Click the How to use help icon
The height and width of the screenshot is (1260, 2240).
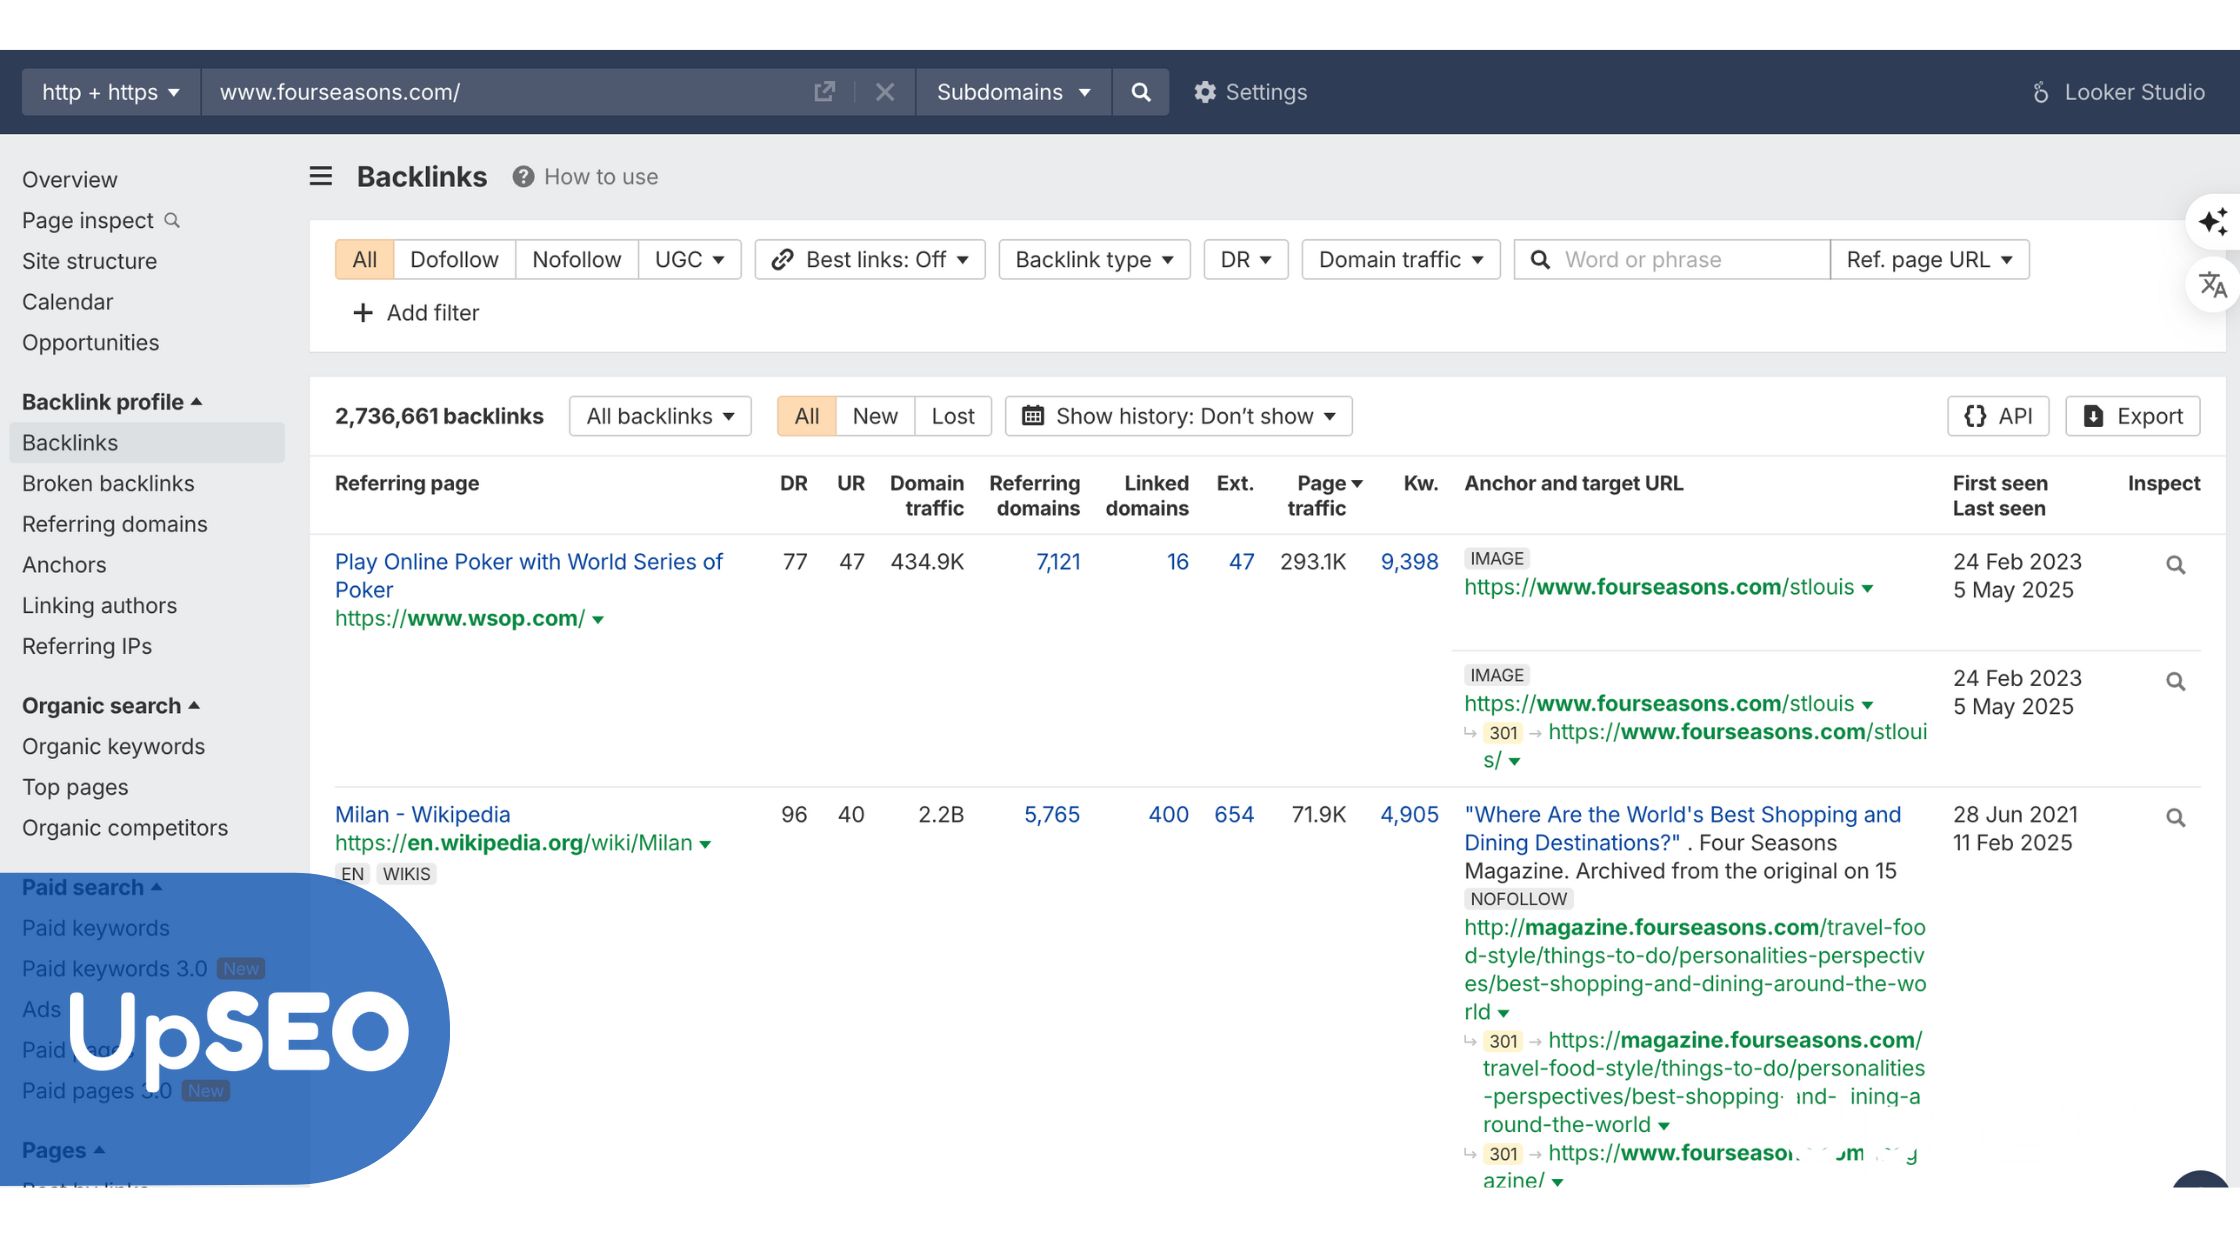pyautogui.click(x=523, y=177)
